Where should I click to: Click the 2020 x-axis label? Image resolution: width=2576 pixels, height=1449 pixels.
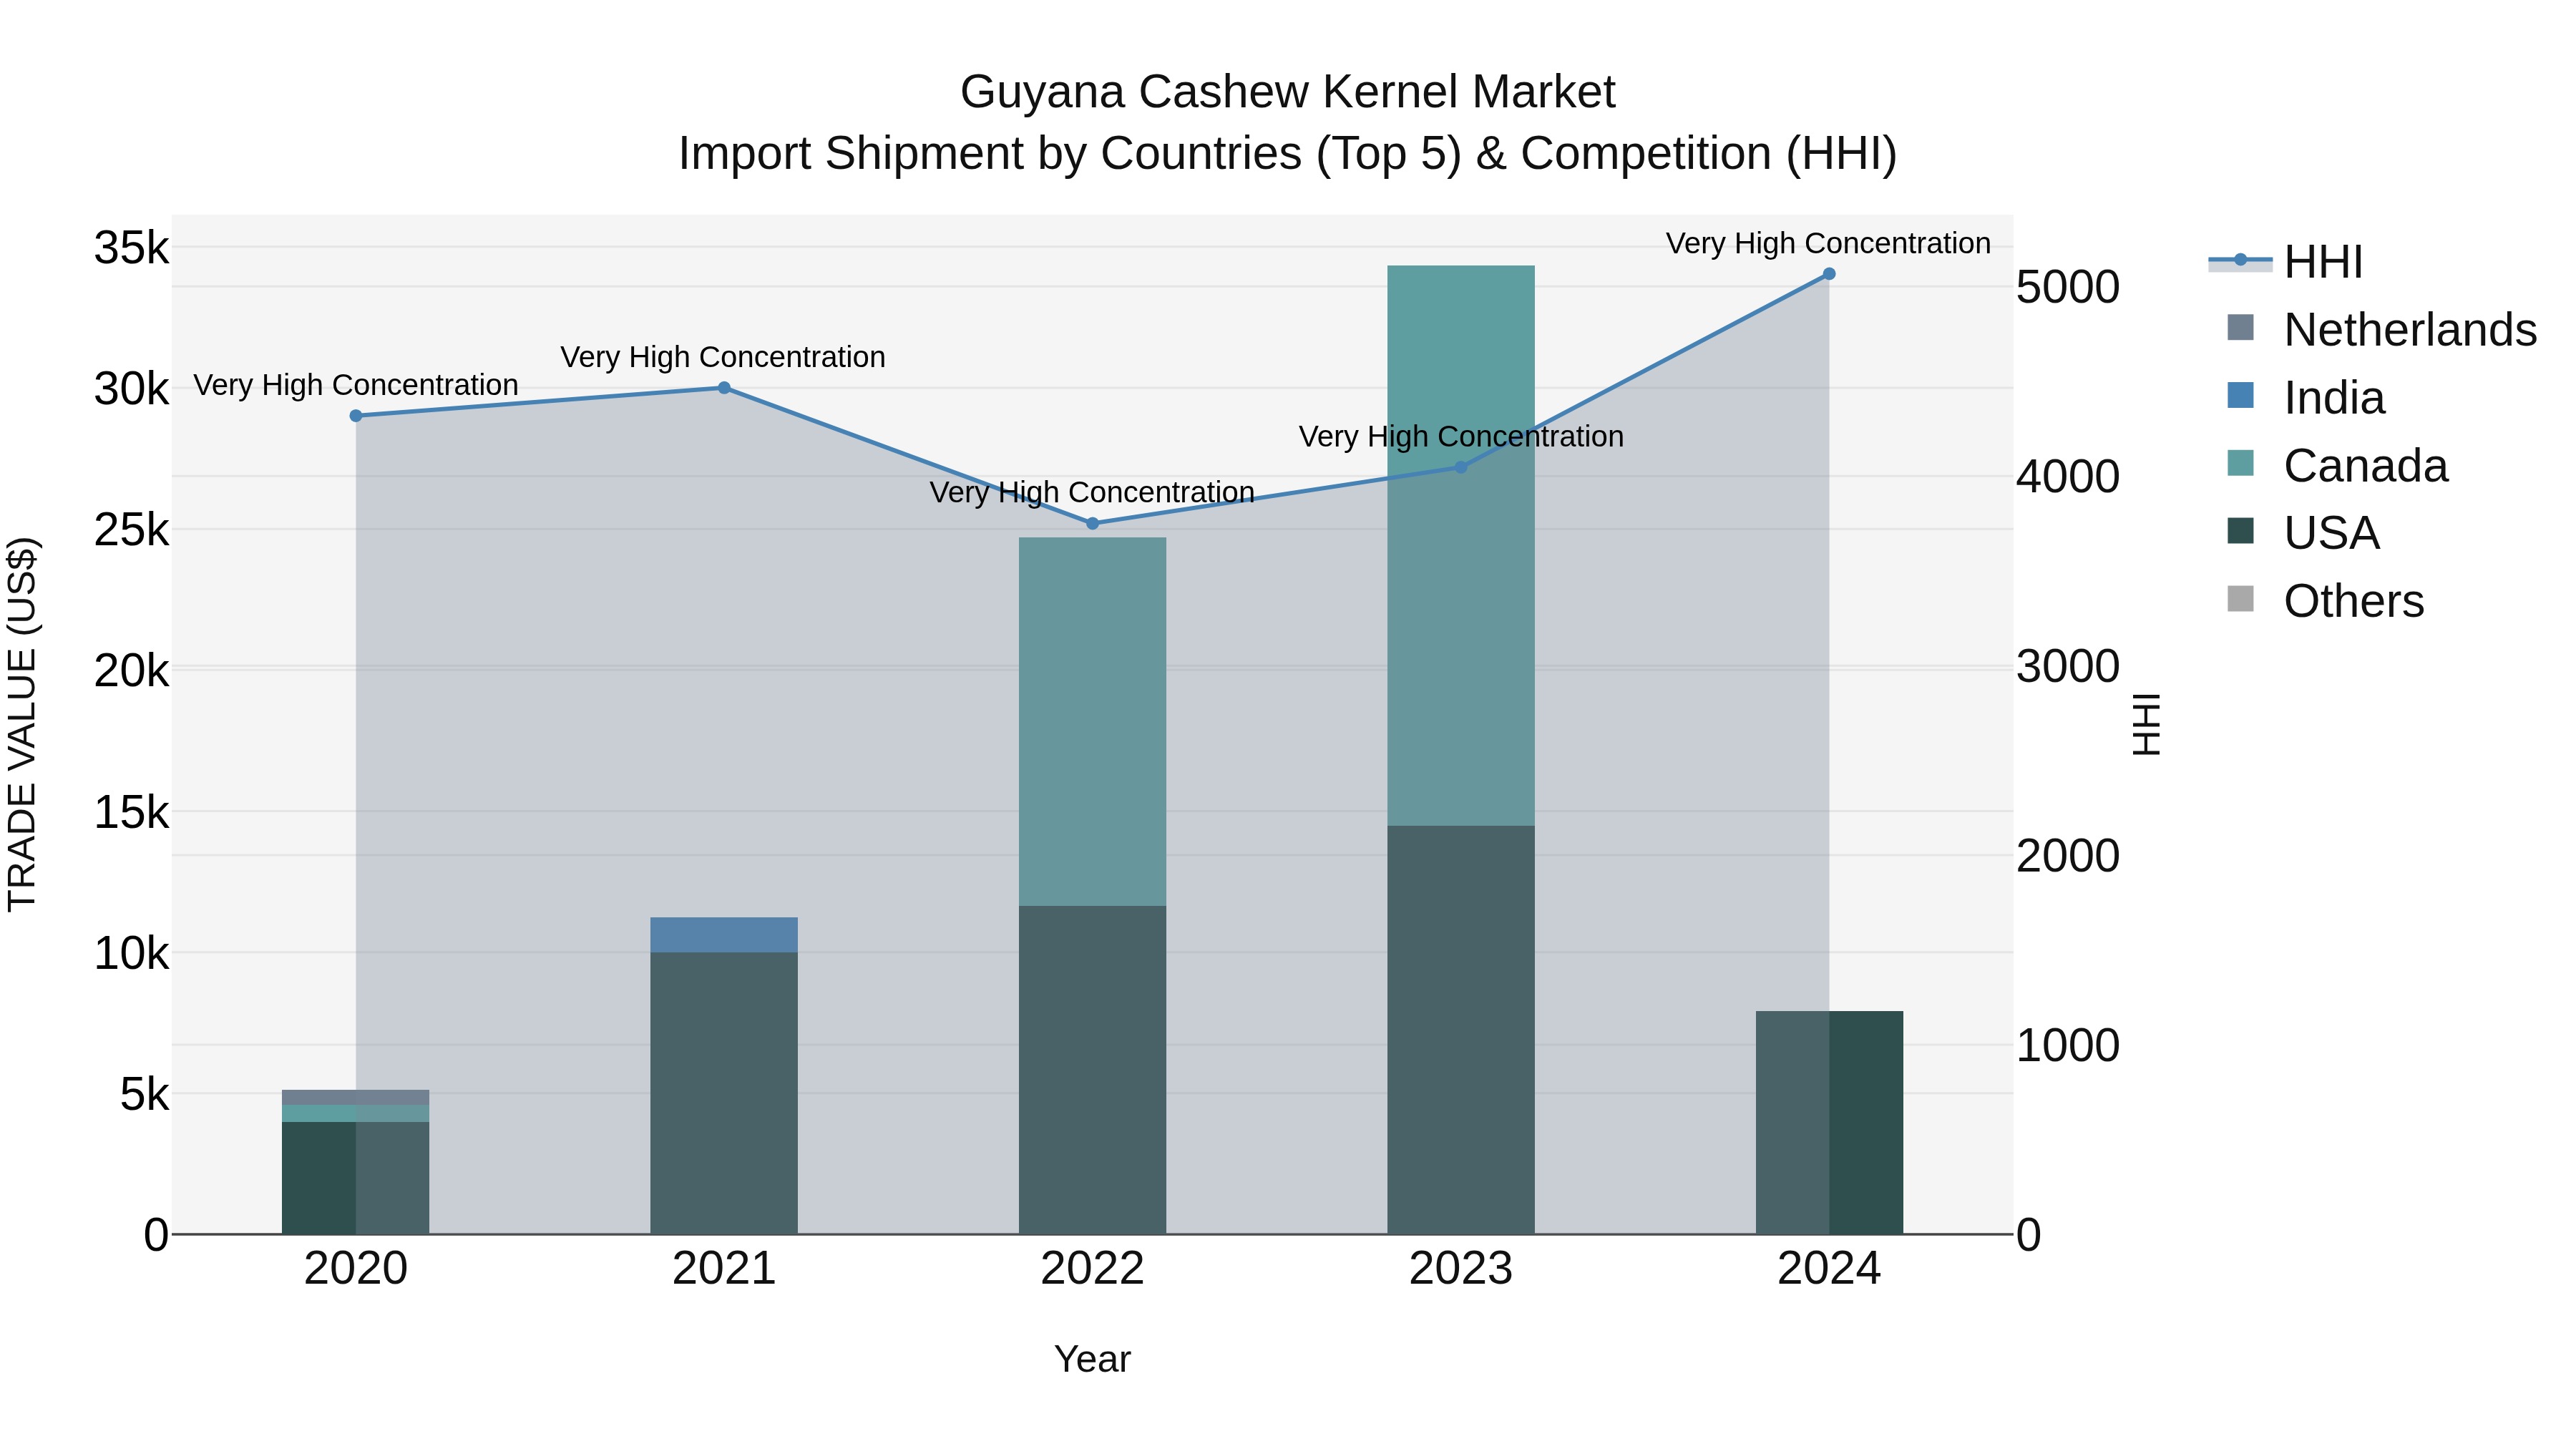pyautogui.click(x=356, y=1269)
